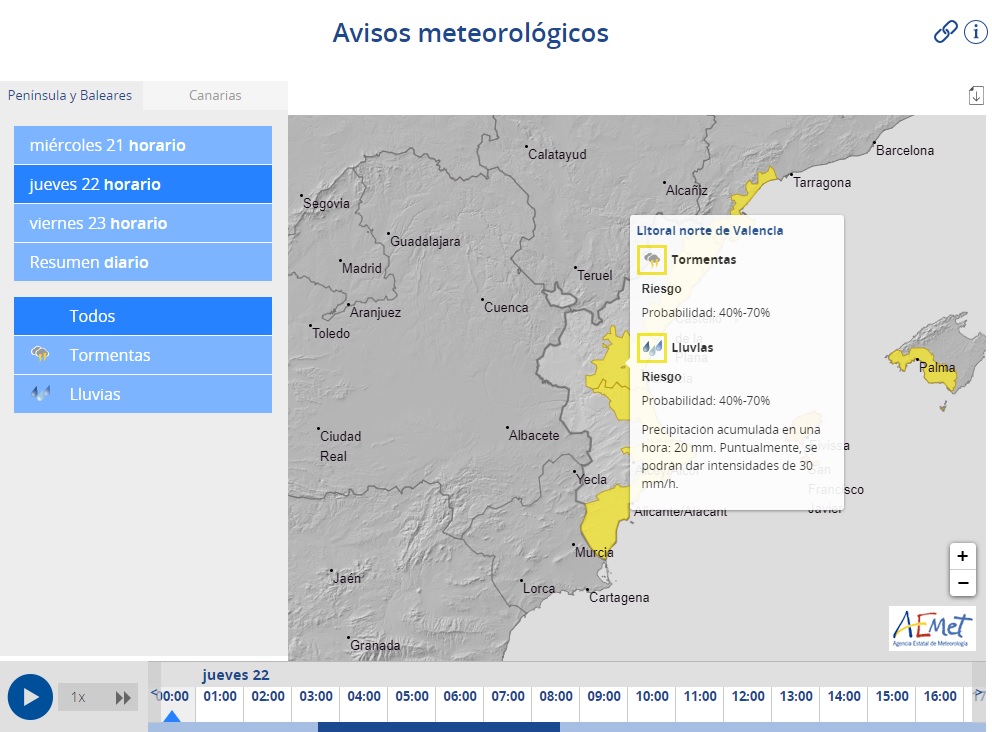Viewport: 992px width, 732px height.
Task: Copy the page link via chain icon
Action: point(945,32)
